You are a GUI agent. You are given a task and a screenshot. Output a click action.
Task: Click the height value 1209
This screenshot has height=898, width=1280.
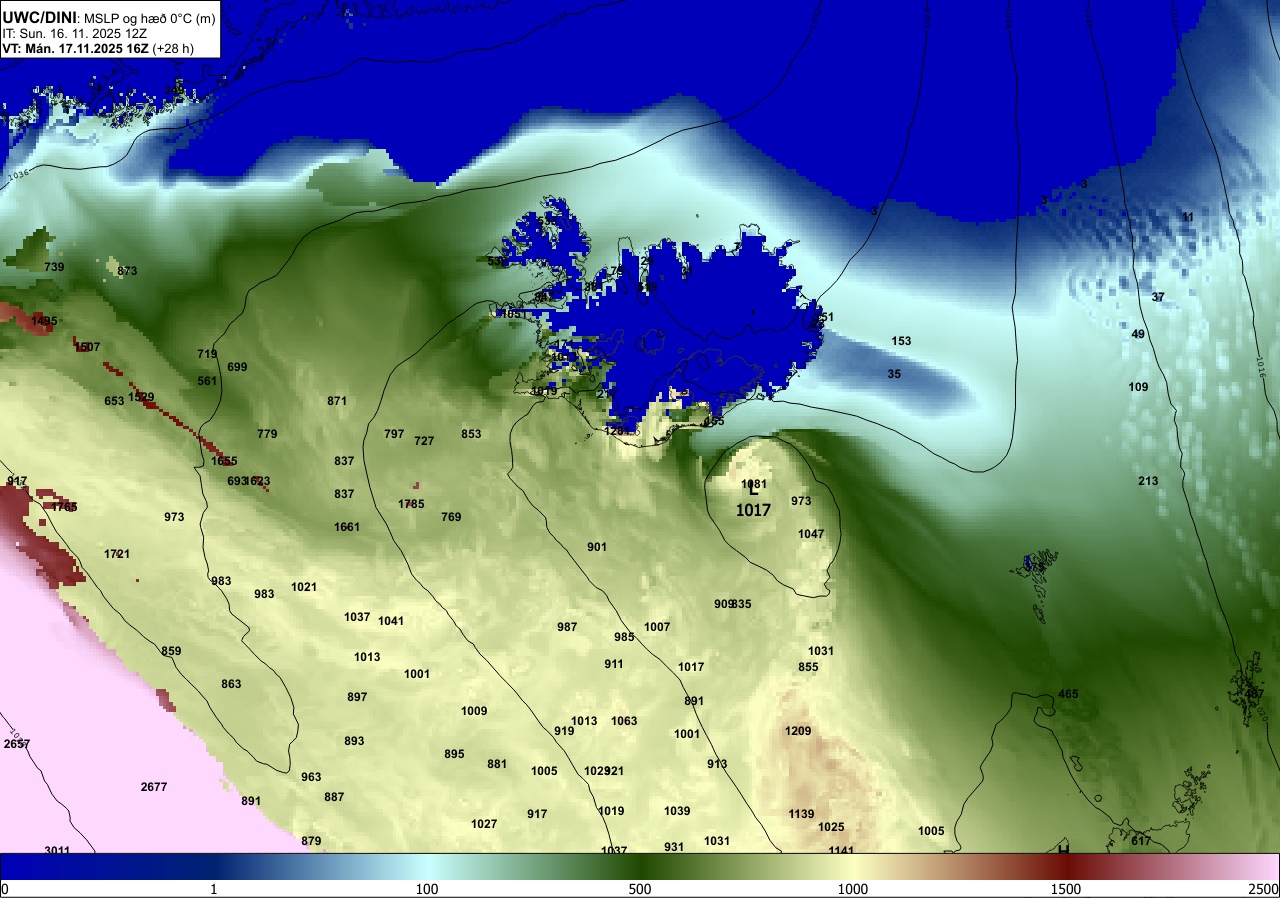tap(798, 731)
